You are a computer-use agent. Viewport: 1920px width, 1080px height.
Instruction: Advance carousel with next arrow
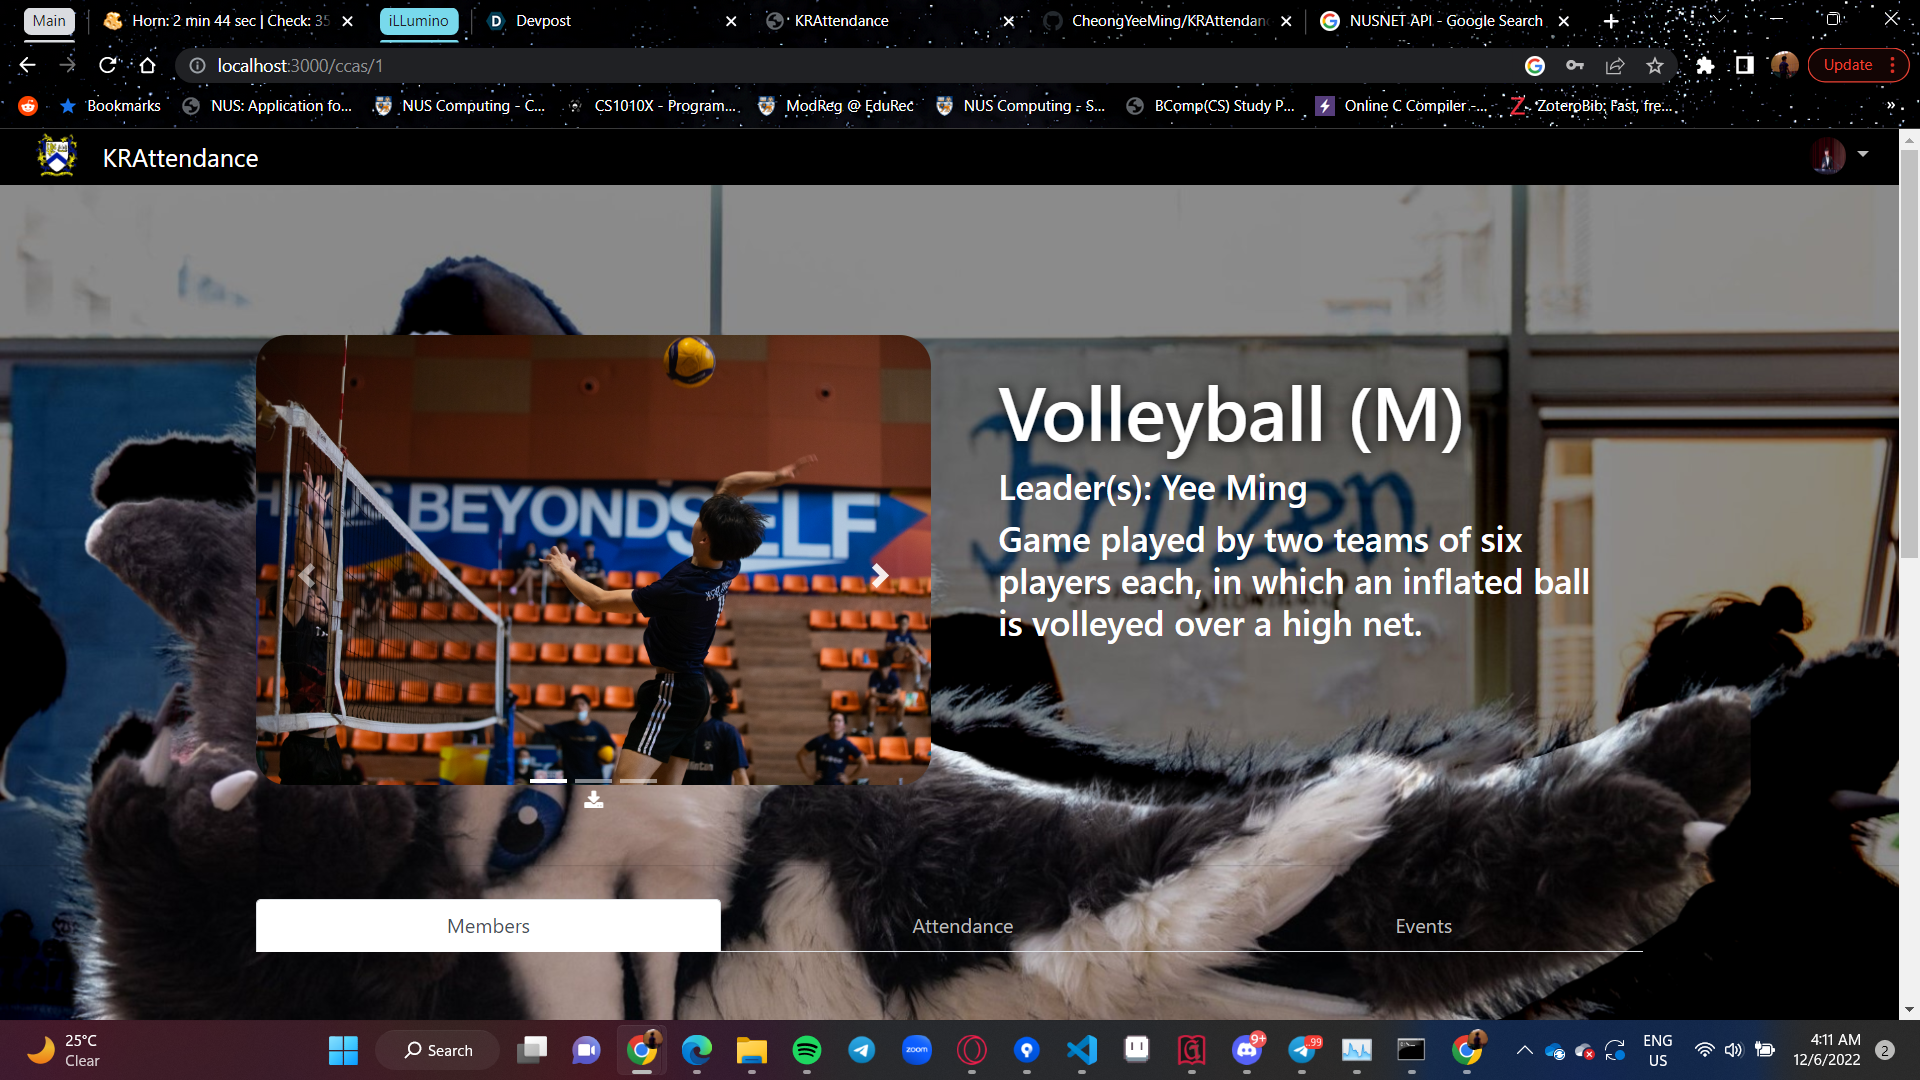[879, 575]
